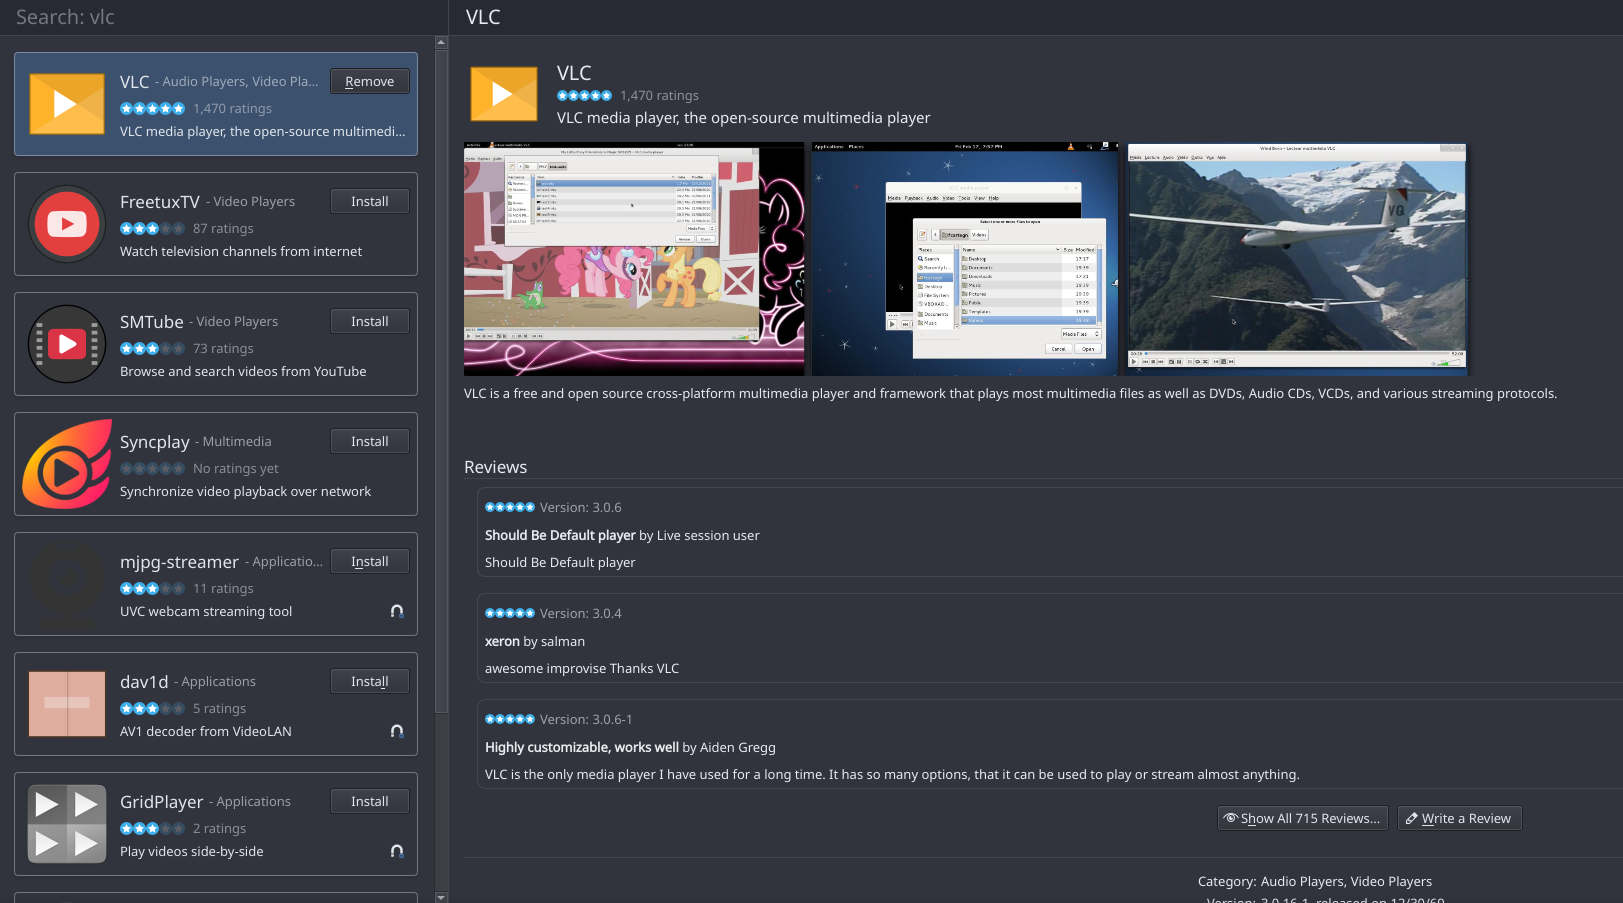Click the FreetuxTV app icon
This screenshot has height=903, width=1623.
[x=67, y=224]
